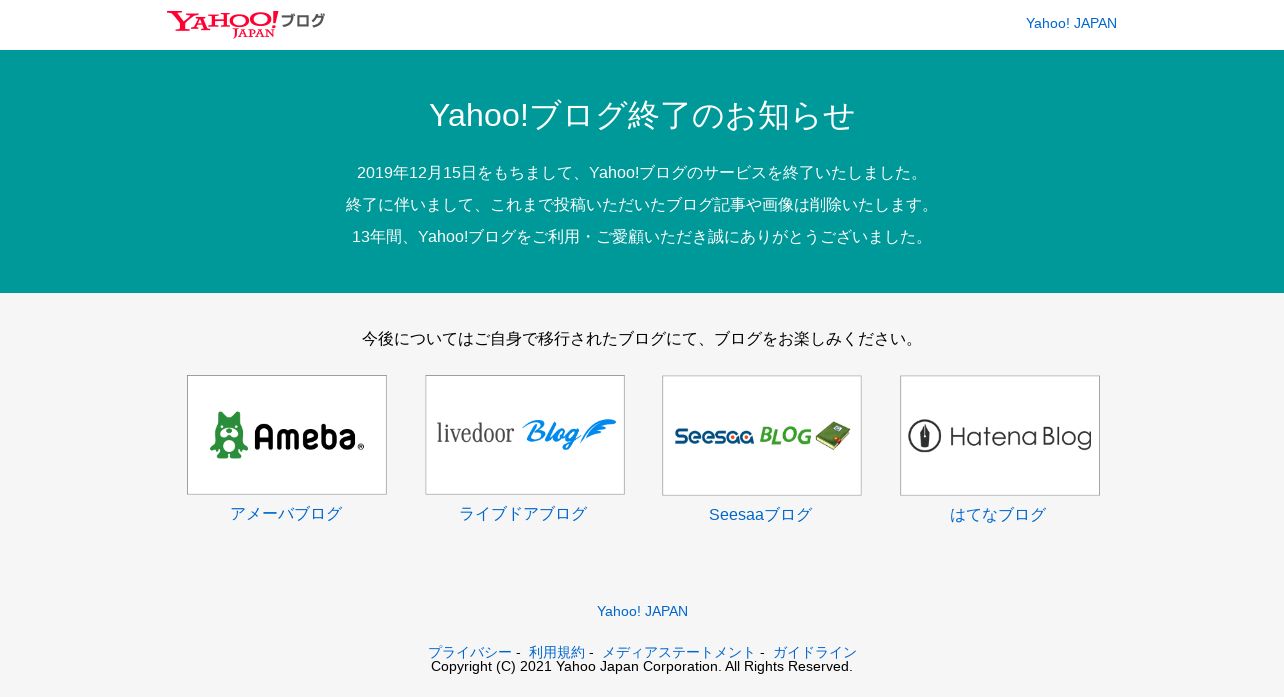The width and height of the screenshot is (1284, 697).
Task: Go to the はてなブログ text link
Action: pos(998,515)
